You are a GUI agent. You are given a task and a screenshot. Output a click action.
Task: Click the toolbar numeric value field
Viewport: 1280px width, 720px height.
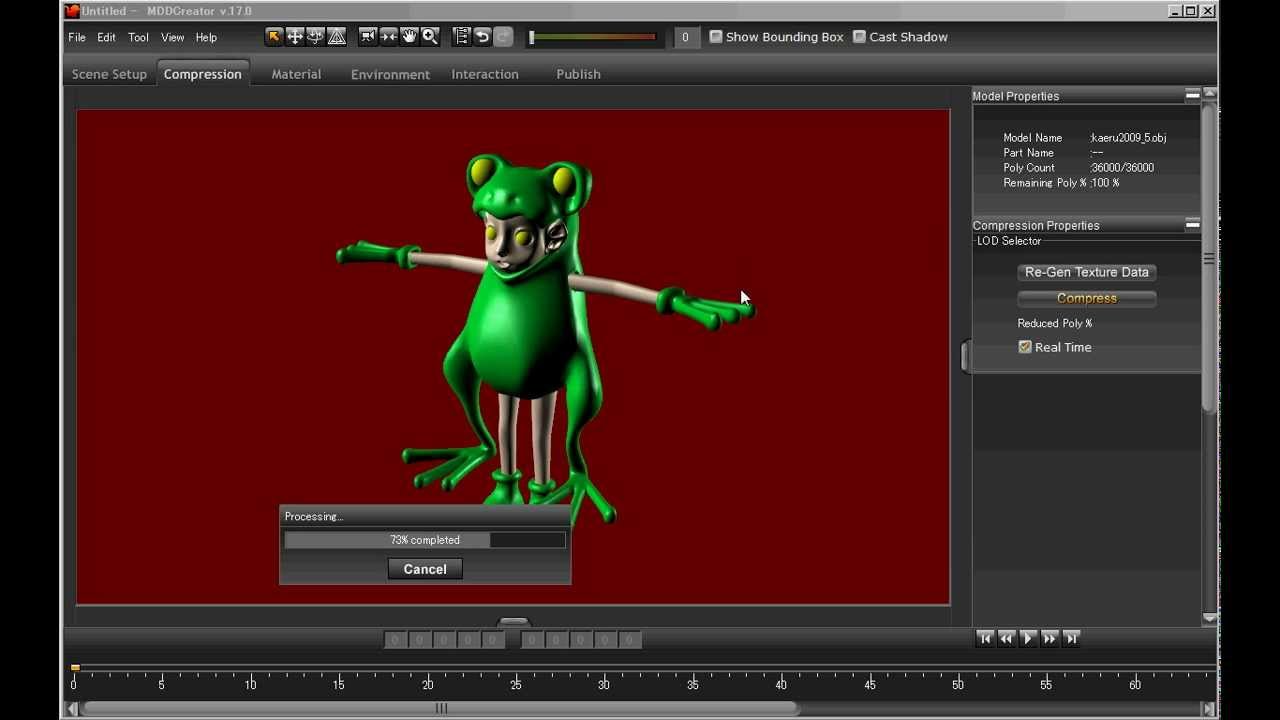click(x=685, y=37)
